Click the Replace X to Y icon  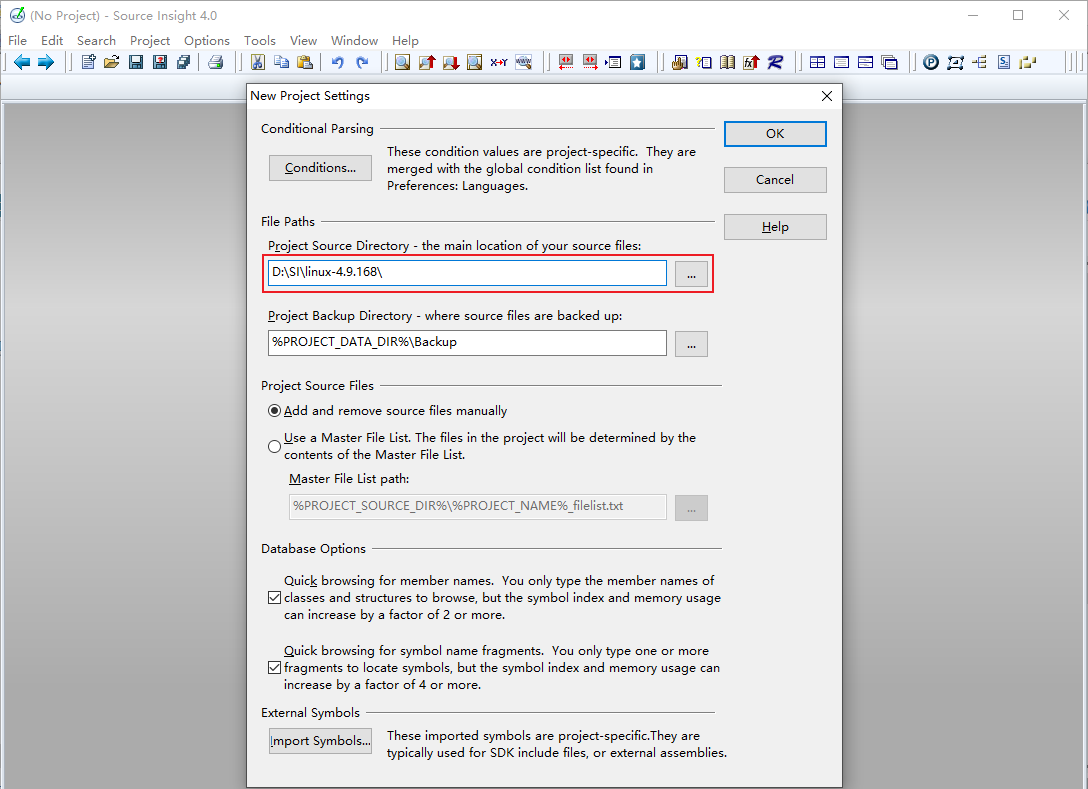(x=498, y=62)
